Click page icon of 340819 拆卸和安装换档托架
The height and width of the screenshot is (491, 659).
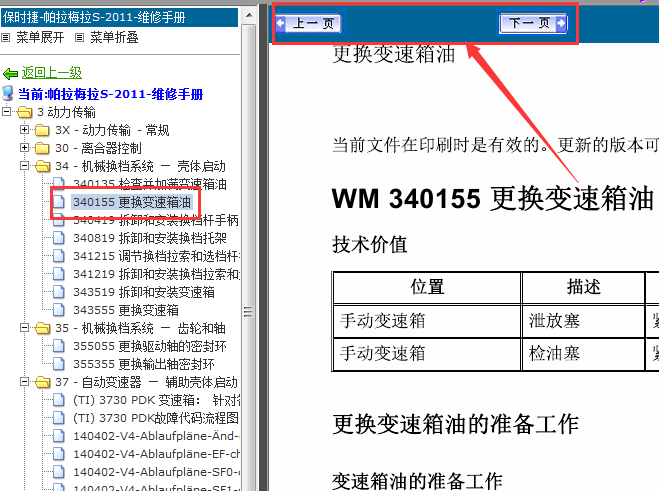click(59, 238)
